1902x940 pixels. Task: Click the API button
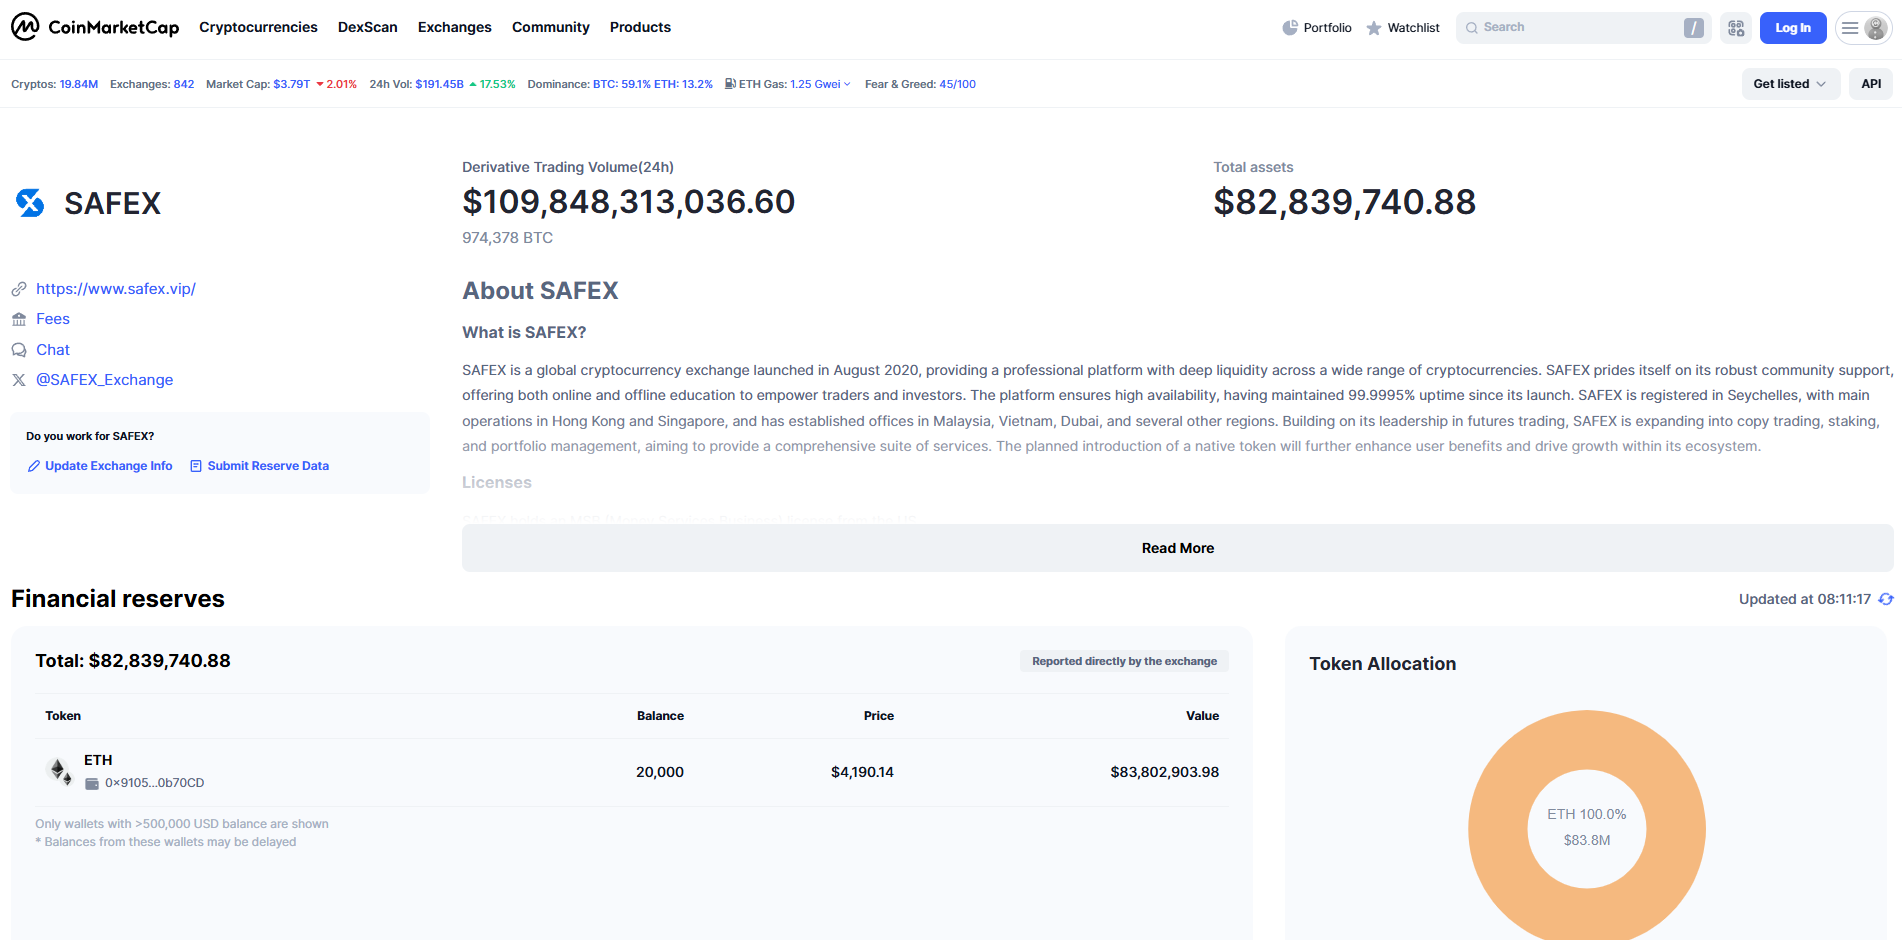[x=1871, y=84]
